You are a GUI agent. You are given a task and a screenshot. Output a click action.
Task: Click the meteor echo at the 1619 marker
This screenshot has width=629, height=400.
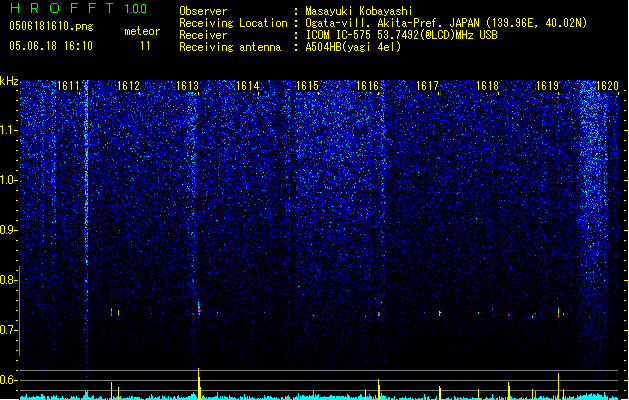pyautogui.click(x=558, y=313)
